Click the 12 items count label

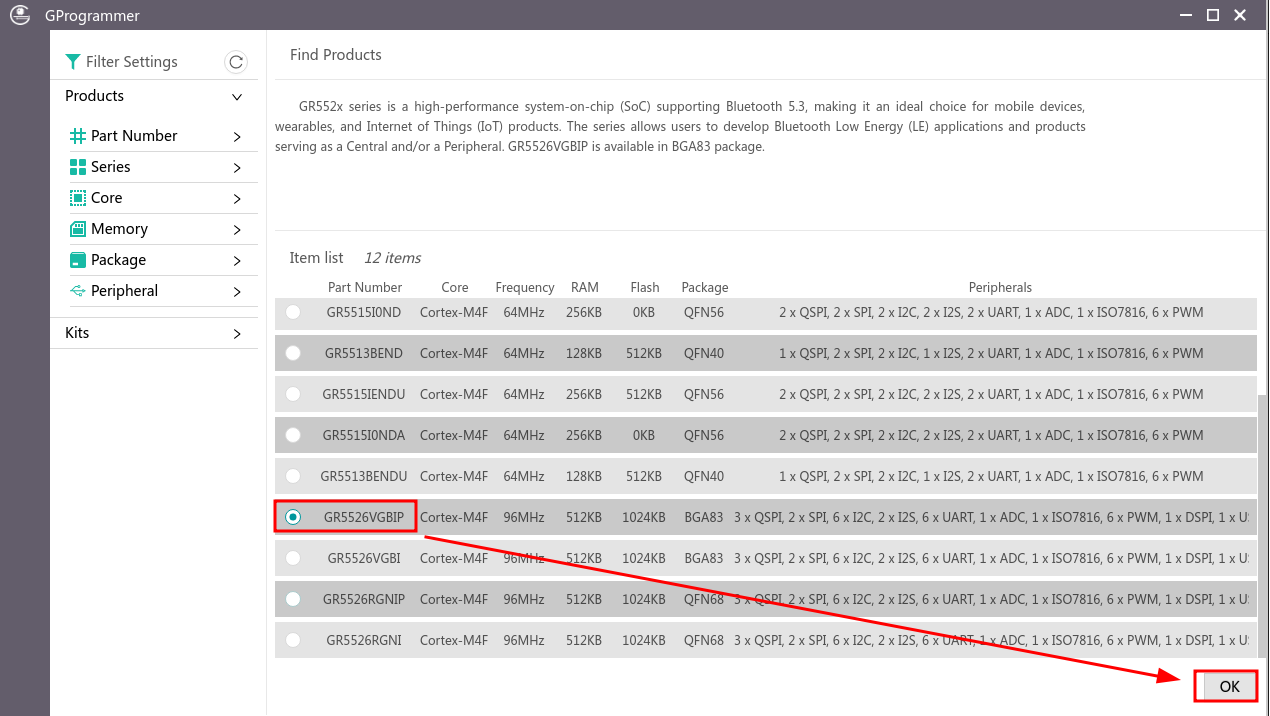click(x=392, y=258)
